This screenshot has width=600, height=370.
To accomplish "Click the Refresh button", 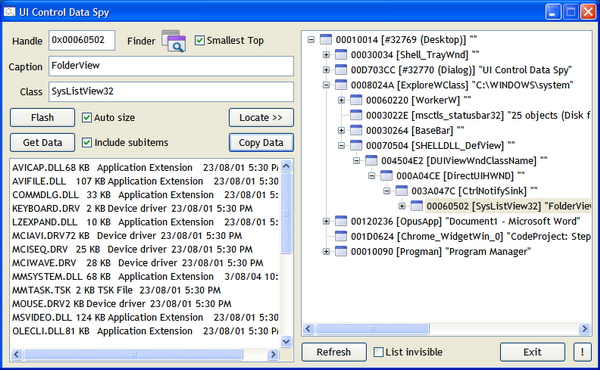I will 334,352.
